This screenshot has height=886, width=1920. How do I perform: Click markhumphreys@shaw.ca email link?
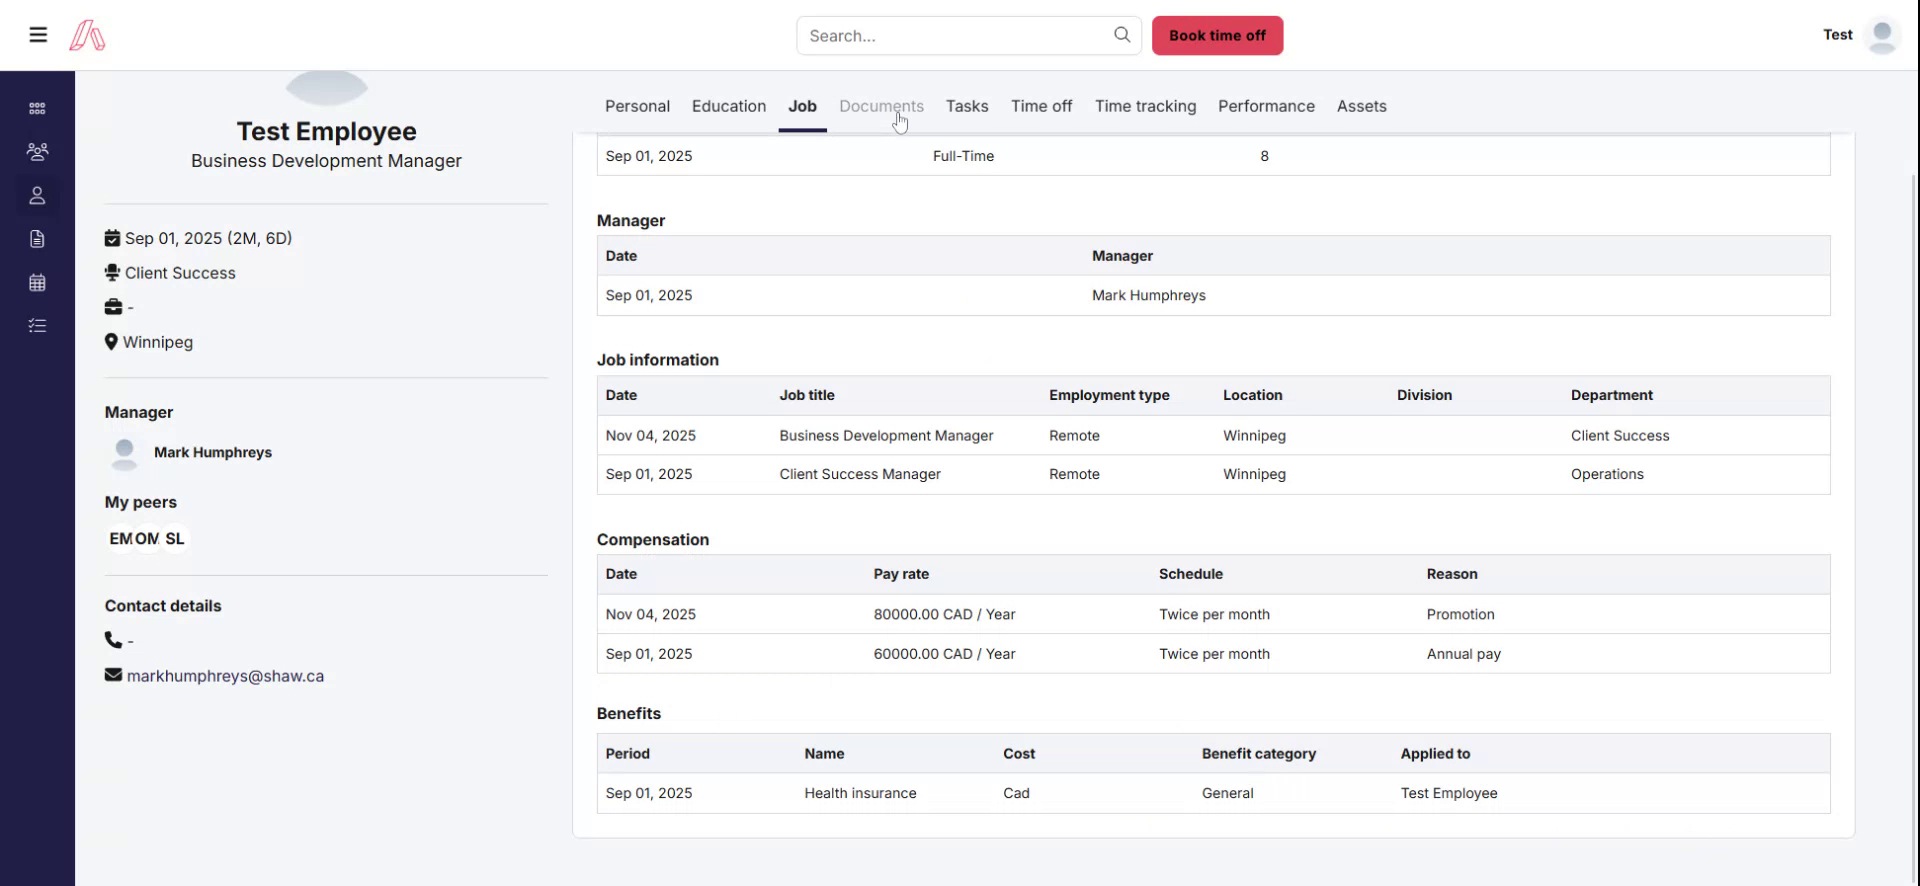coord(225,676)
